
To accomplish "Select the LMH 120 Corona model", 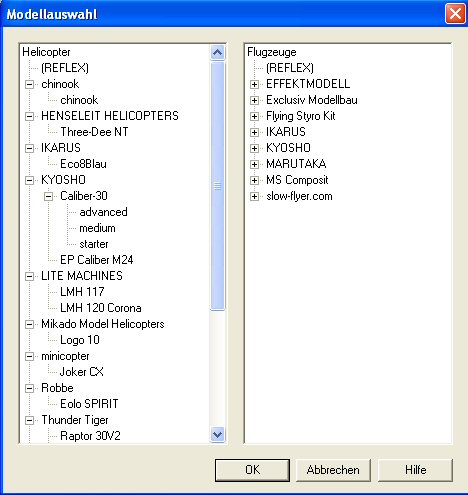I will tap(101, 308).
